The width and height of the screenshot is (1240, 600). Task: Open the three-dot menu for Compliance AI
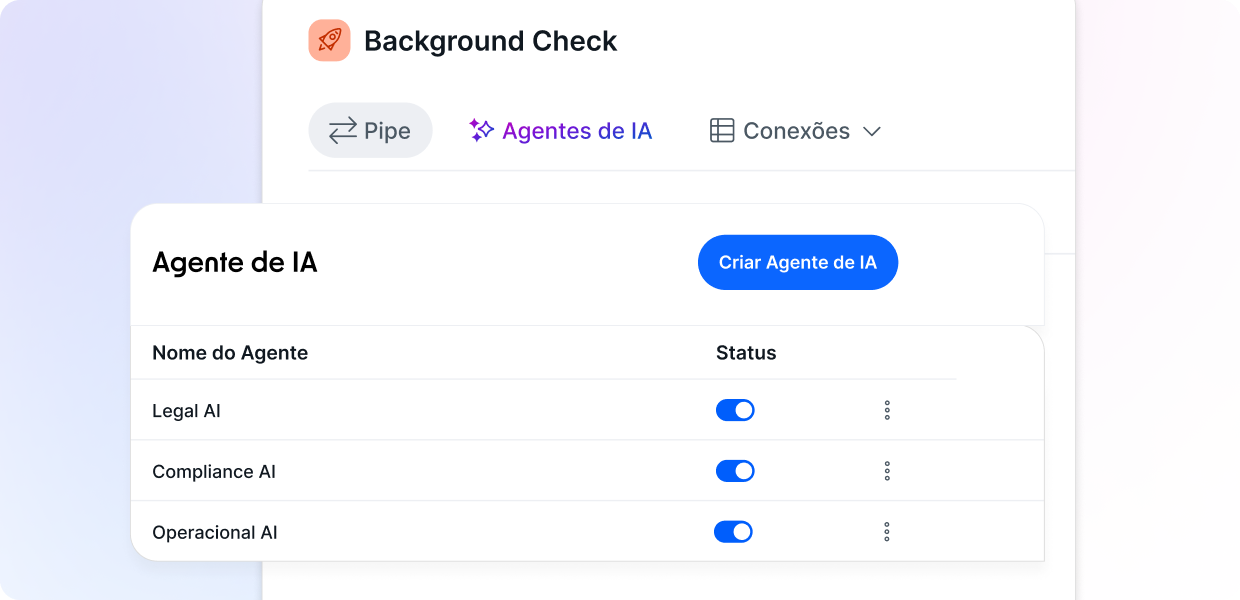point(887,471)
